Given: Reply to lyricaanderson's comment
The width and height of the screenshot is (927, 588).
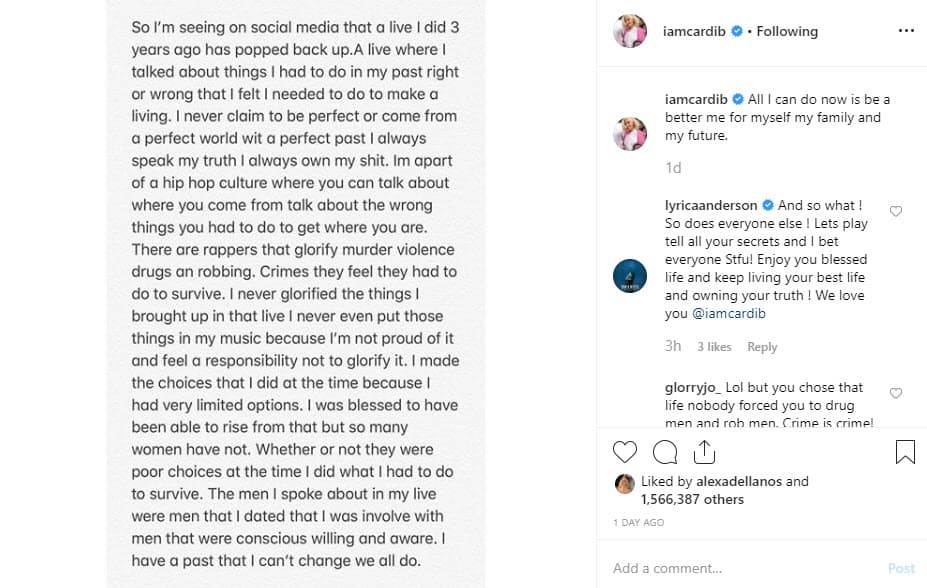Looking at the screenshot, I should (x=762, y=346).
